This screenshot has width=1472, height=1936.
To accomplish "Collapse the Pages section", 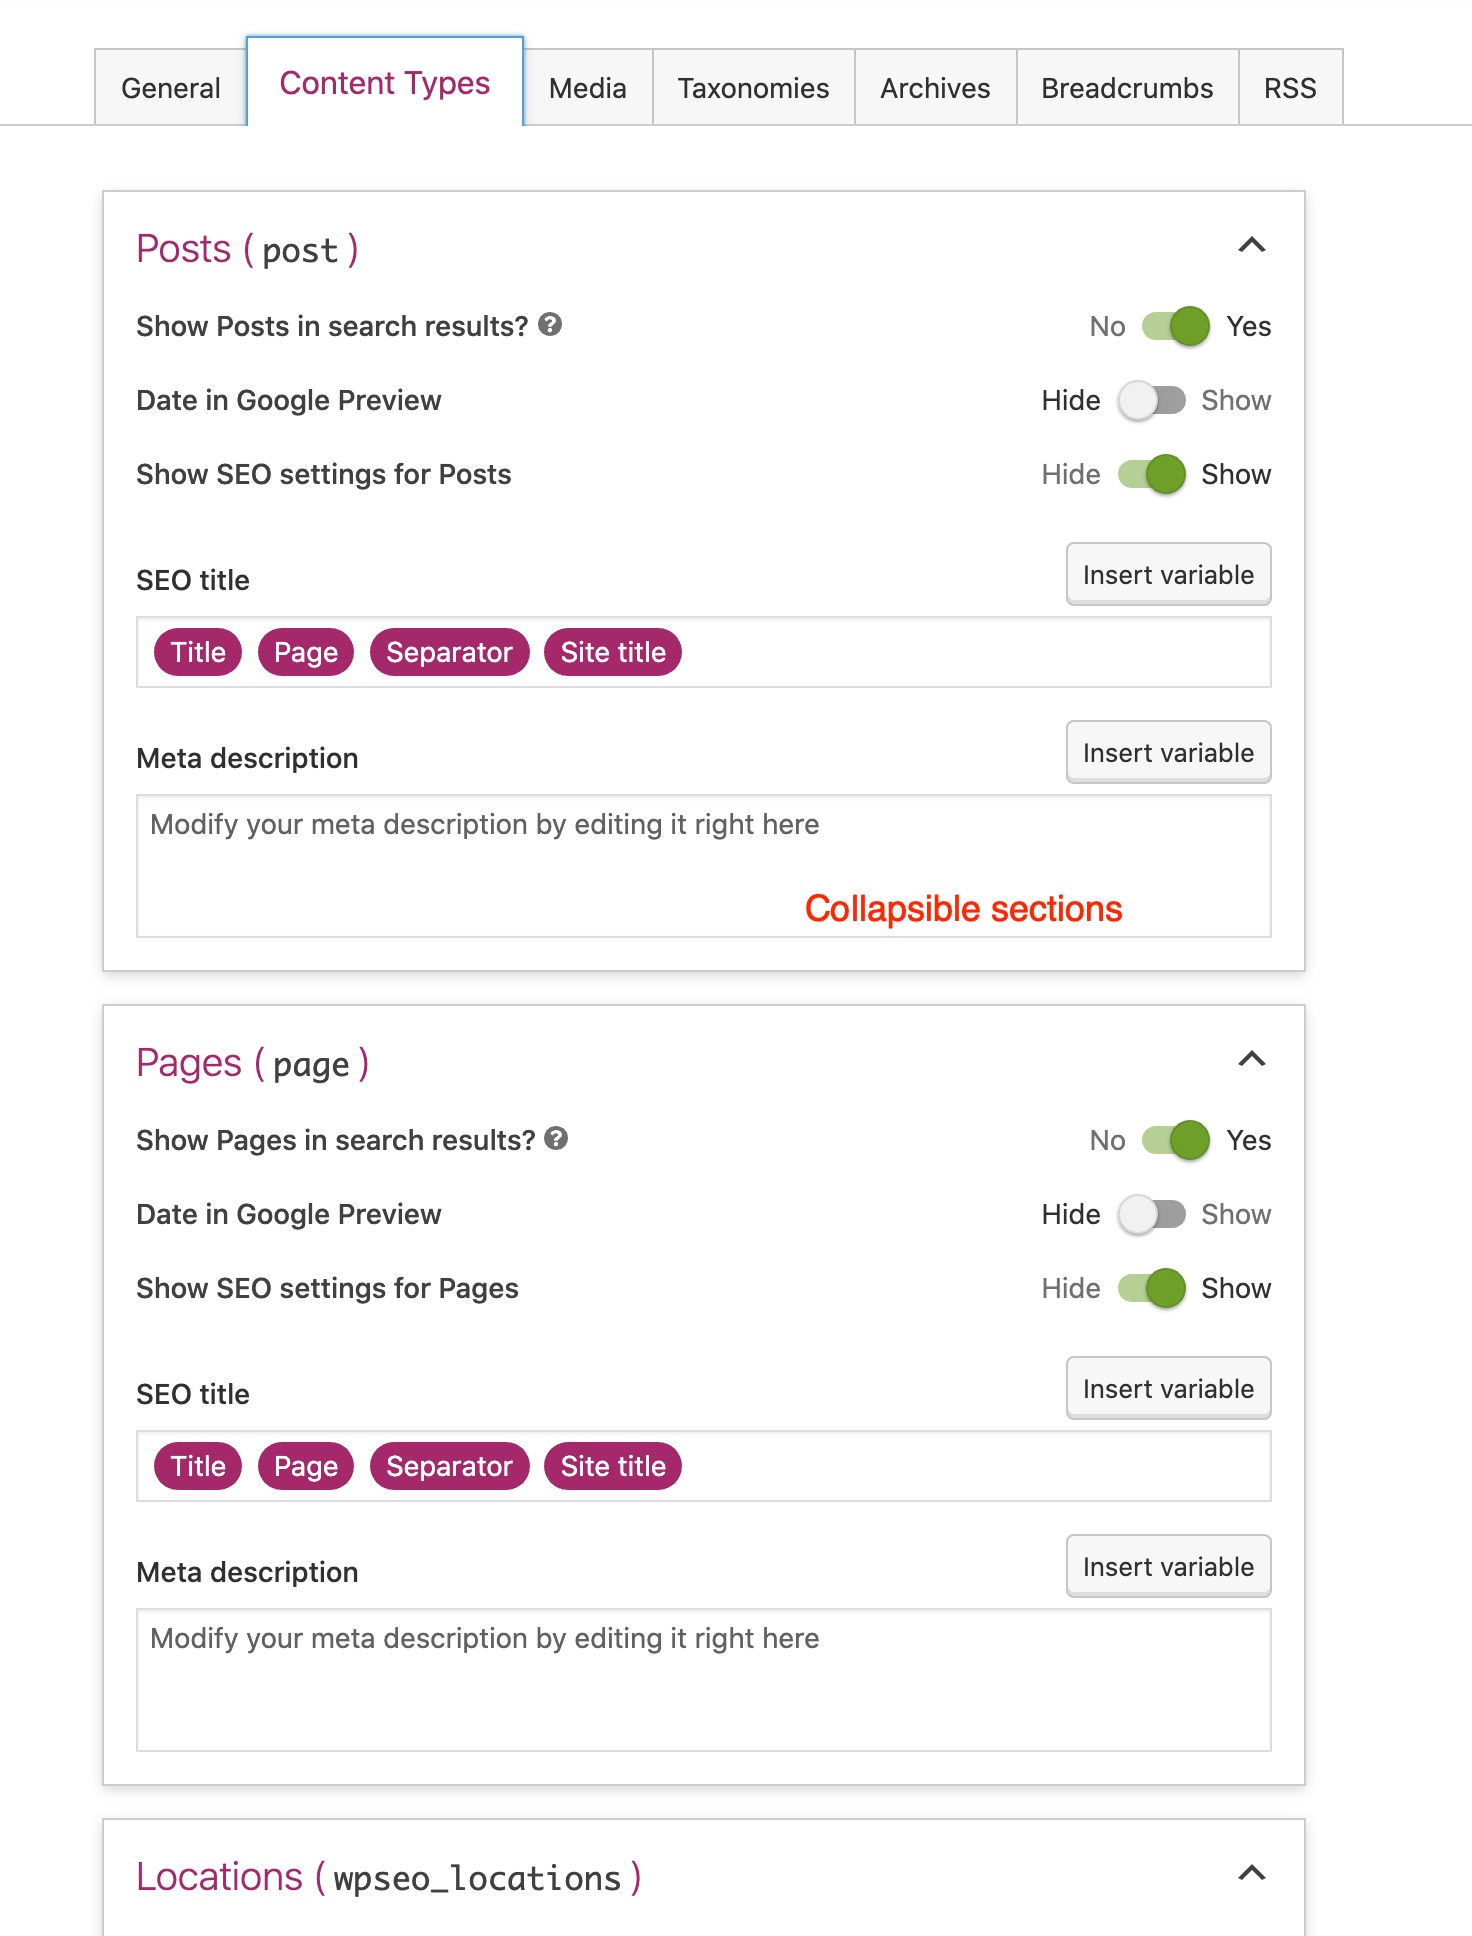I will click(1252, 1059).
